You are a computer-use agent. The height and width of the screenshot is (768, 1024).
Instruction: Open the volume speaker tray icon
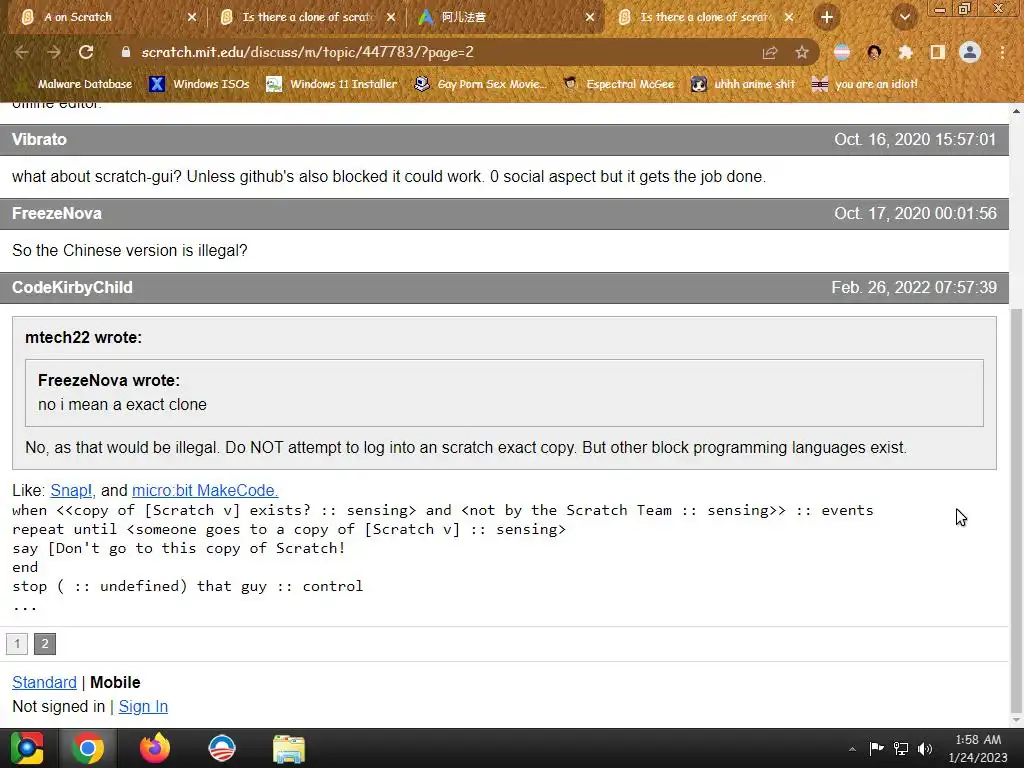(x=925, y=748)
